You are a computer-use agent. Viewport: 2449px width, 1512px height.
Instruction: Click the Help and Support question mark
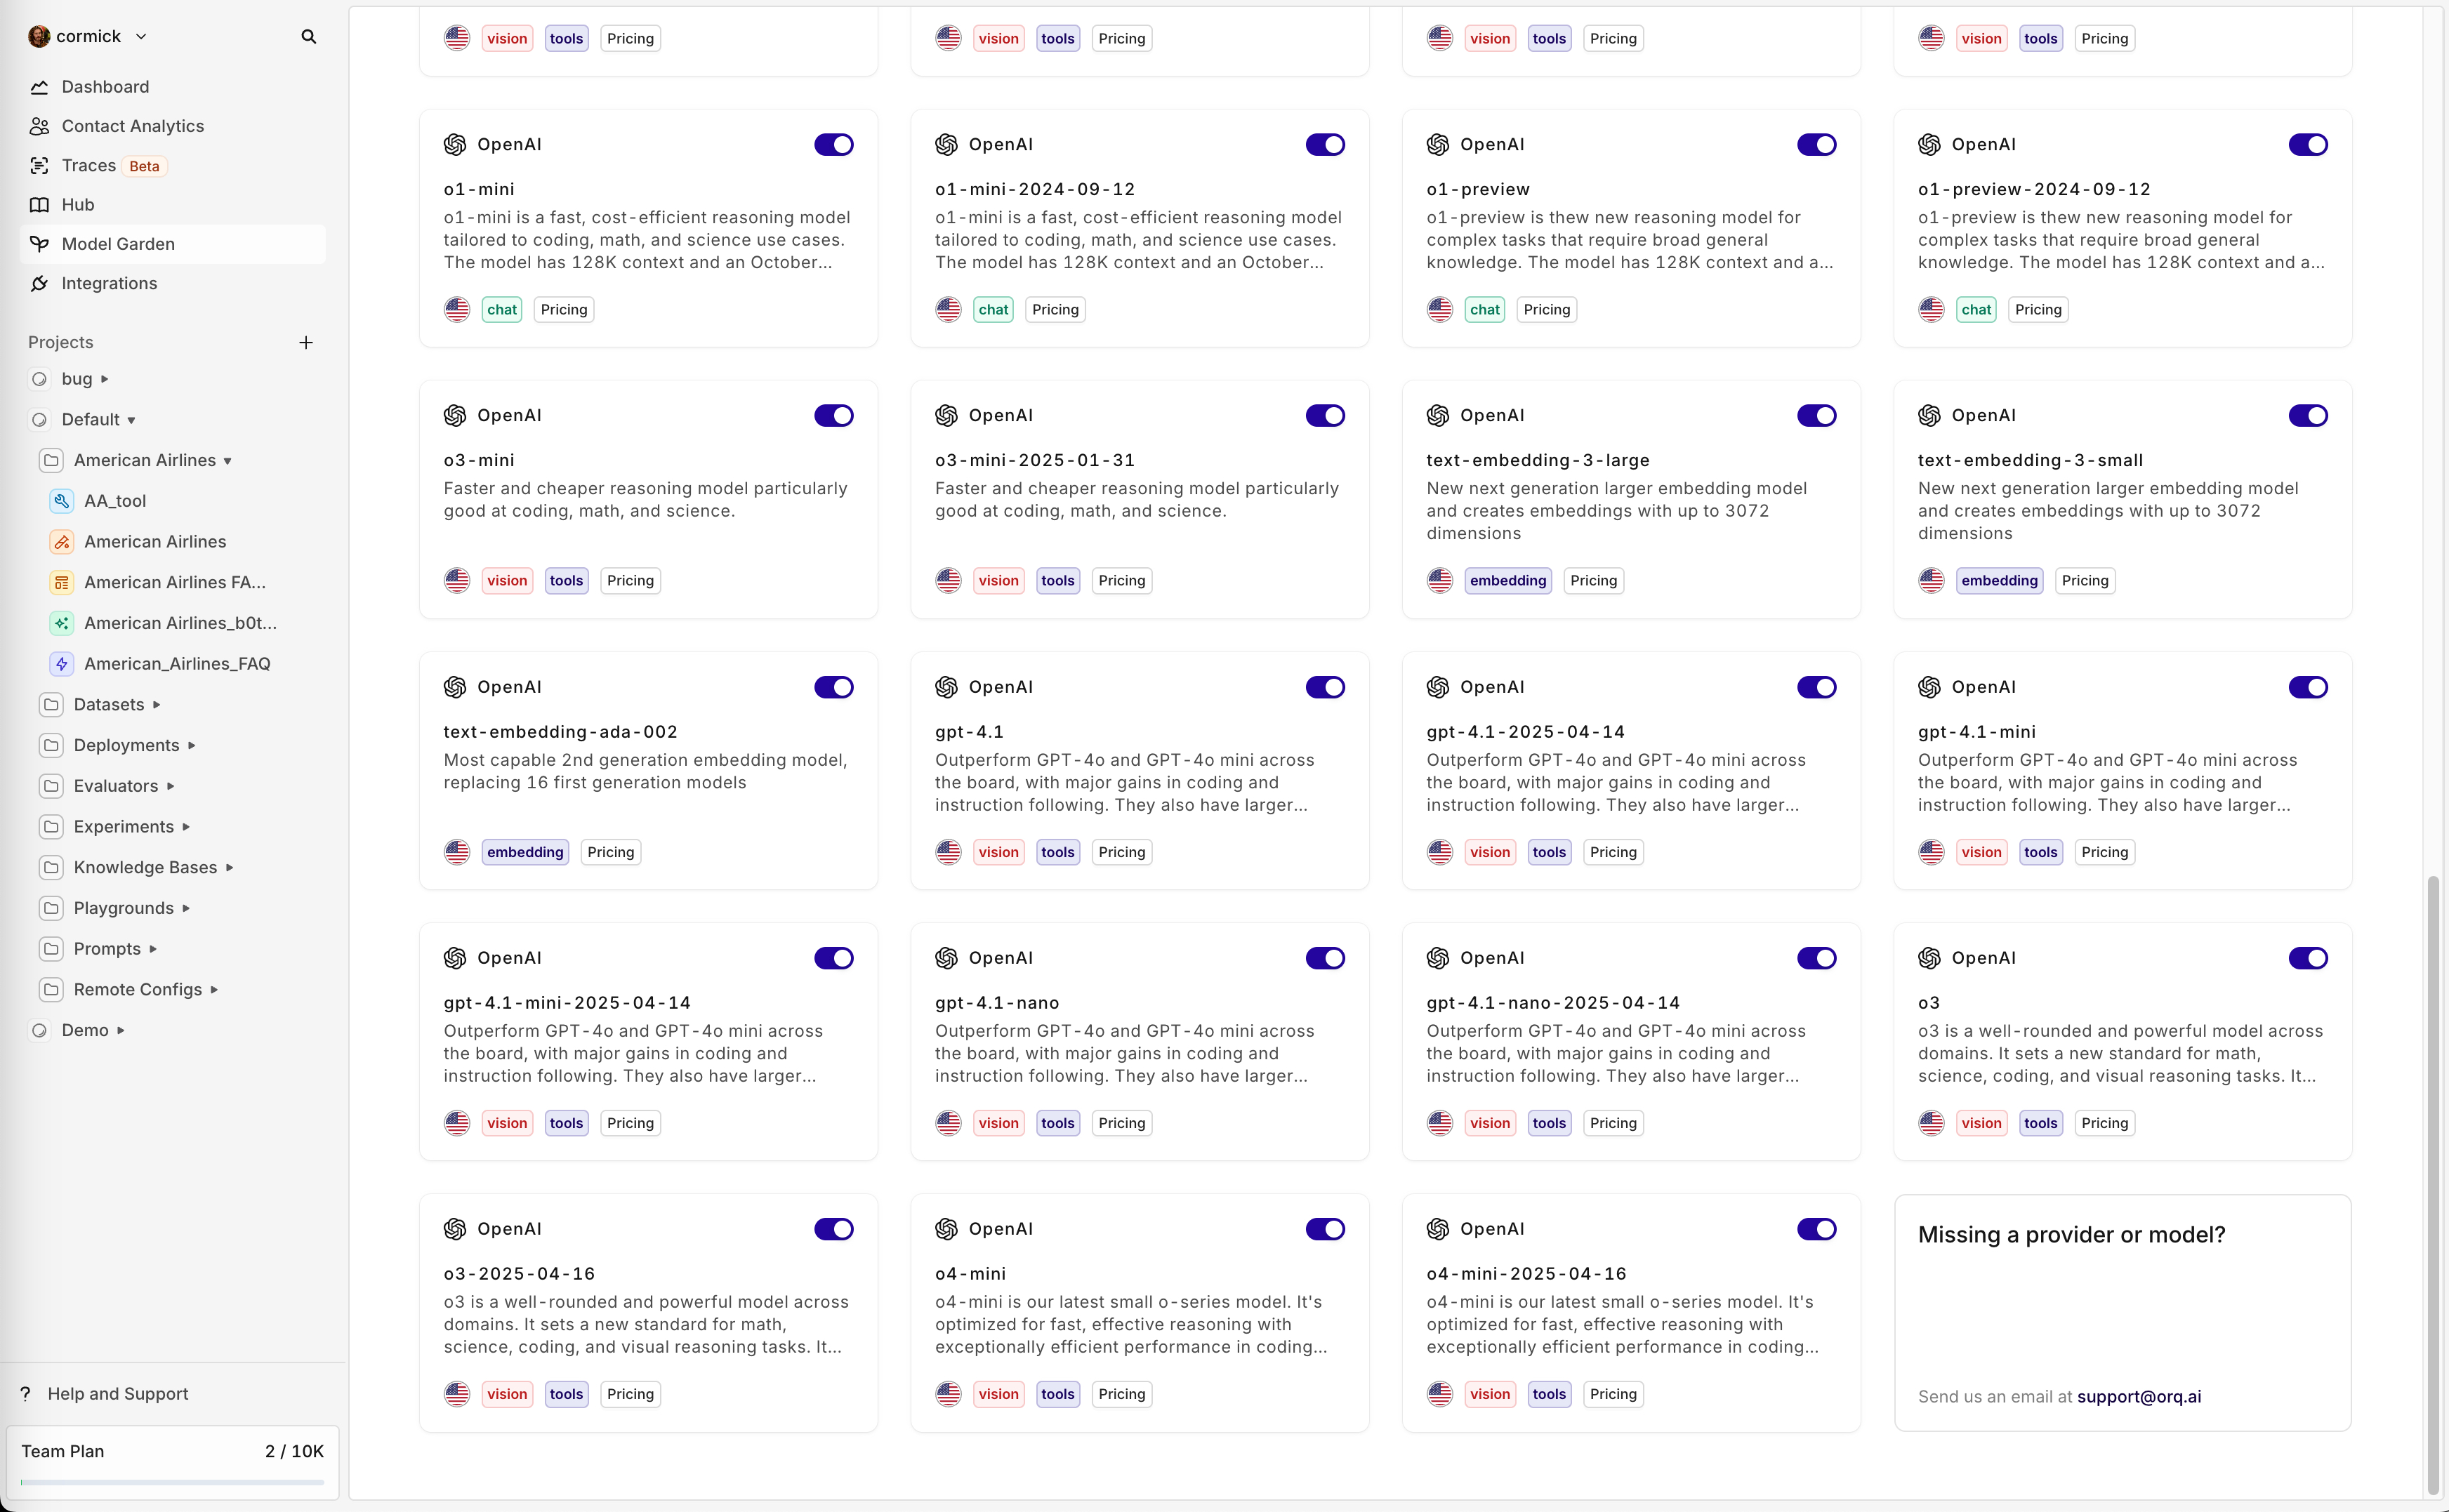coord(26,1394)
